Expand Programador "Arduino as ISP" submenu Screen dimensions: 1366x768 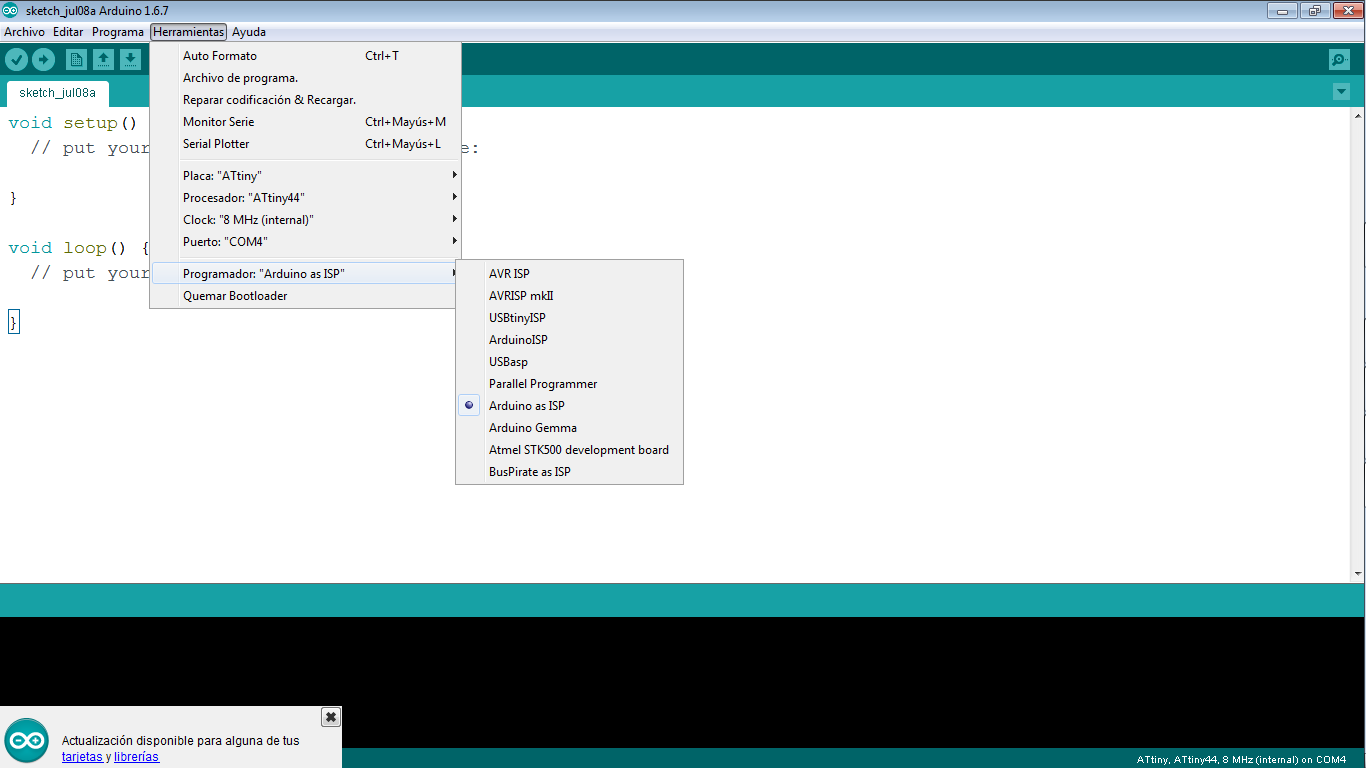pyautogui.click(x=305, y=273)
